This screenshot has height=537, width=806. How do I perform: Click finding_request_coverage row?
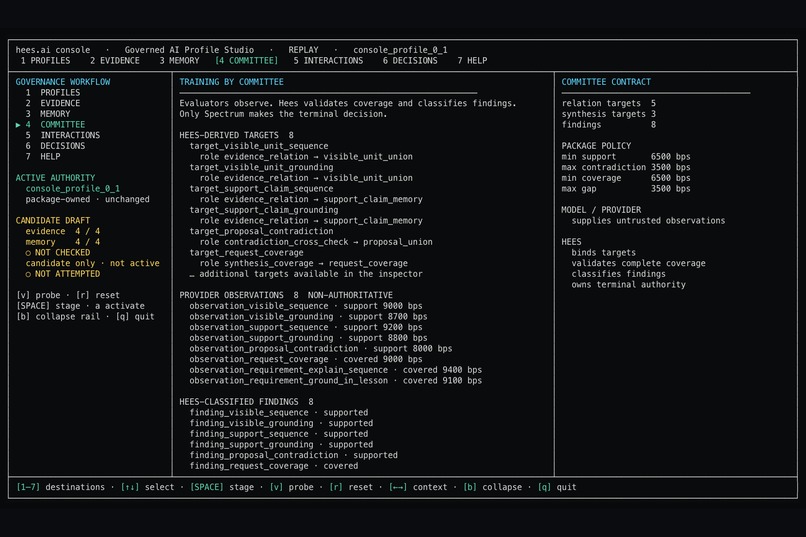274,466
